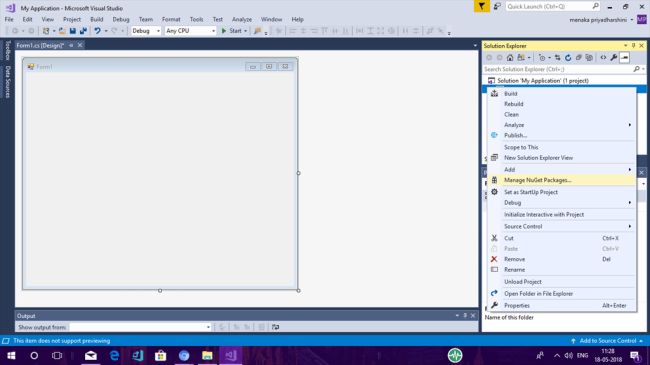Select Set as StartUp Project
This screenshot has width=650, height=365.
562,192
